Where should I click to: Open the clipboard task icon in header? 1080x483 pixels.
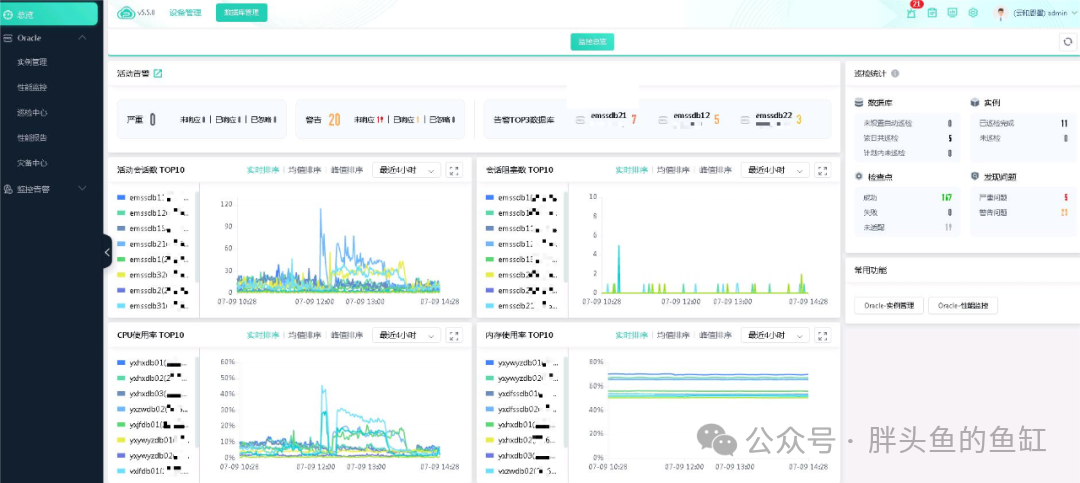[x=932, y=12]
